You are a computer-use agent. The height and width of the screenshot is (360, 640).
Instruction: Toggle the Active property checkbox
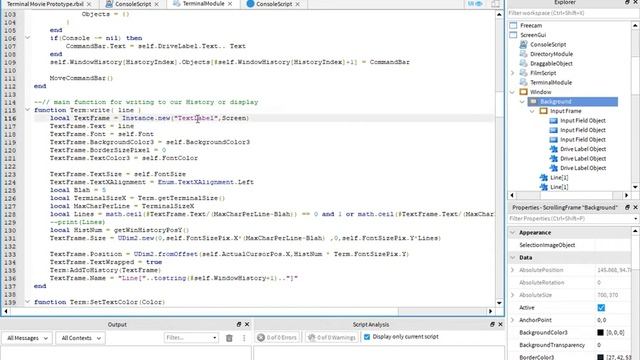pos(601,307)
